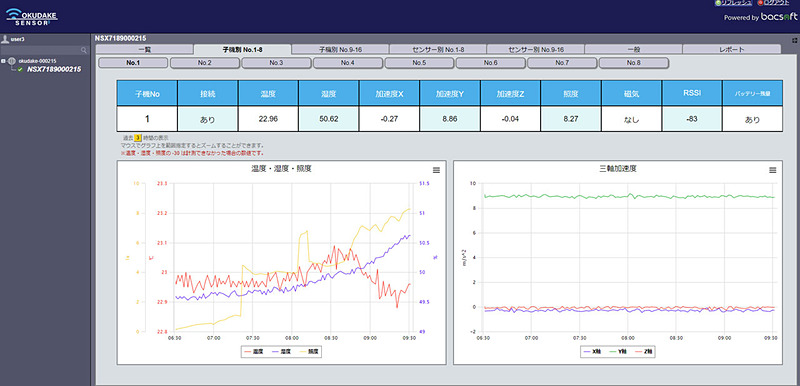Click the yellow 3 hours display field
The width and height of the screenshot is (800, 386).
138,138
